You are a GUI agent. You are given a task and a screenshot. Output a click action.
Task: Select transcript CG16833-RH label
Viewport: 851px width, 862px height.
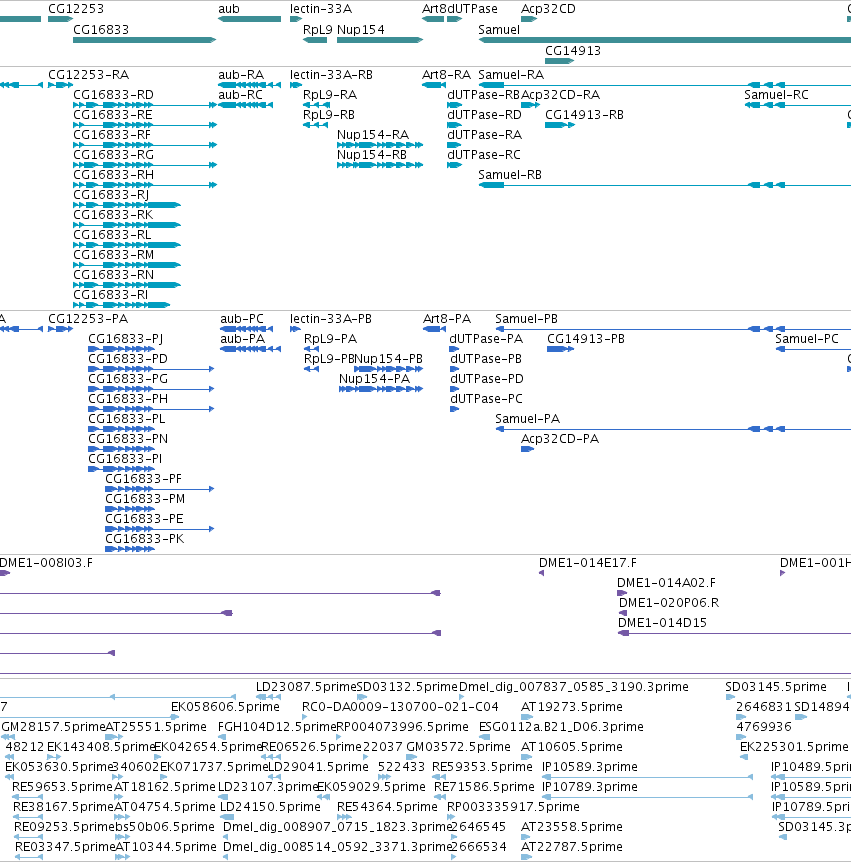coord(113,174)
